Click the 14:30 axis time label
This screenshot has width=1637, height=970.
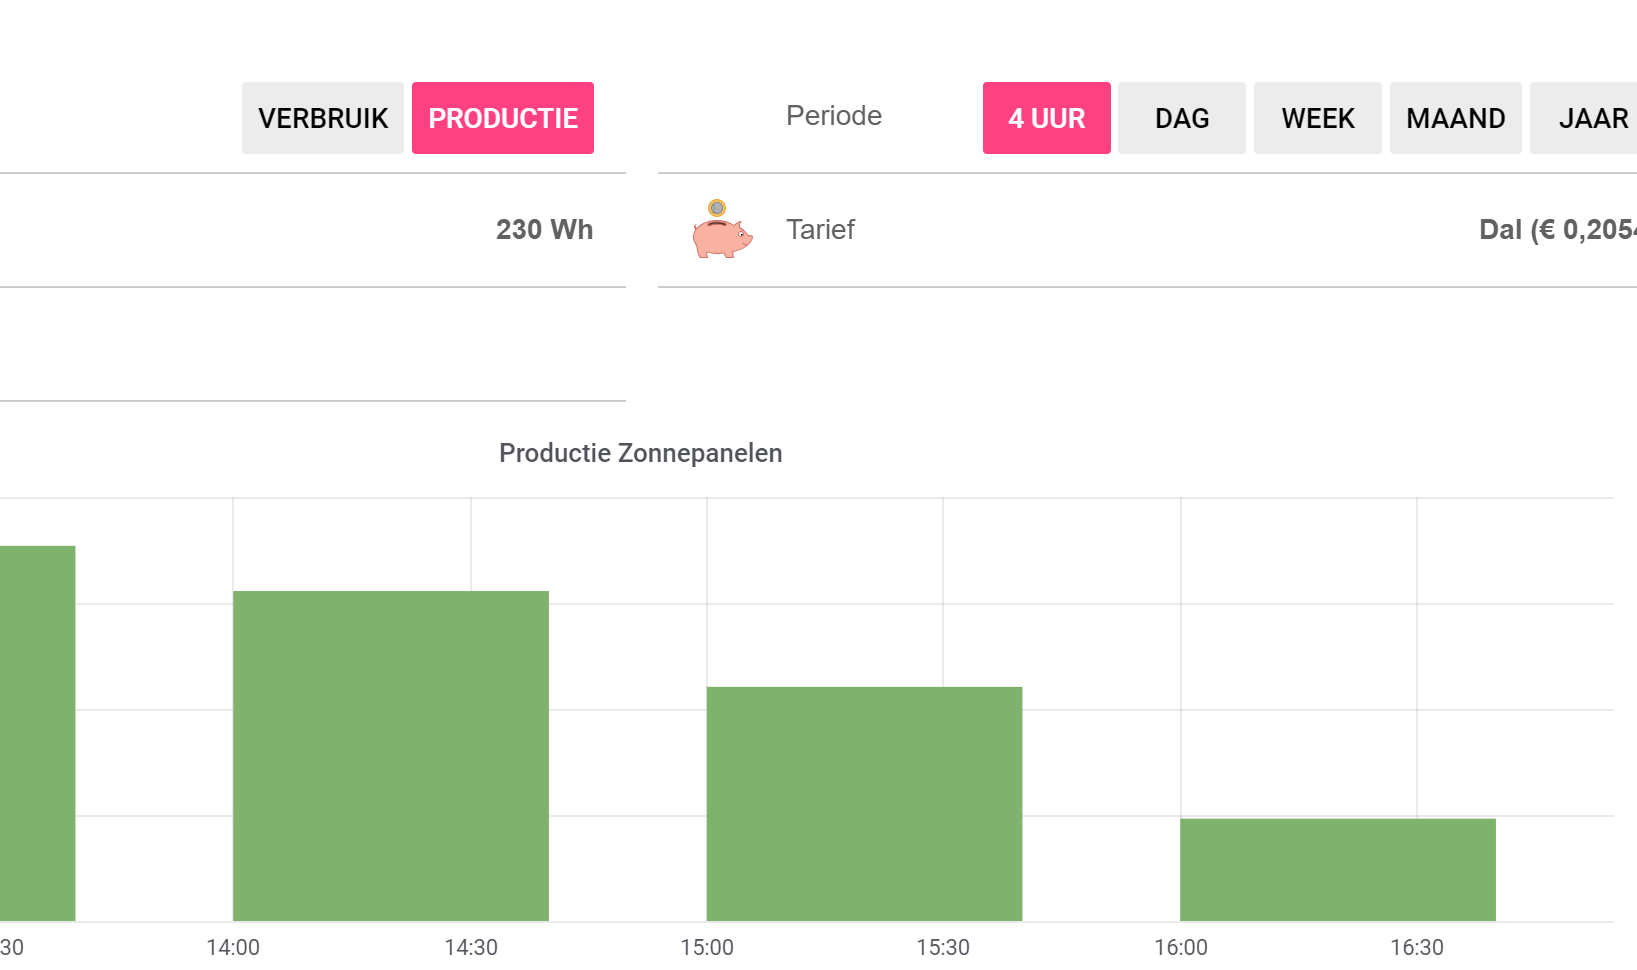tap(471, 947)
